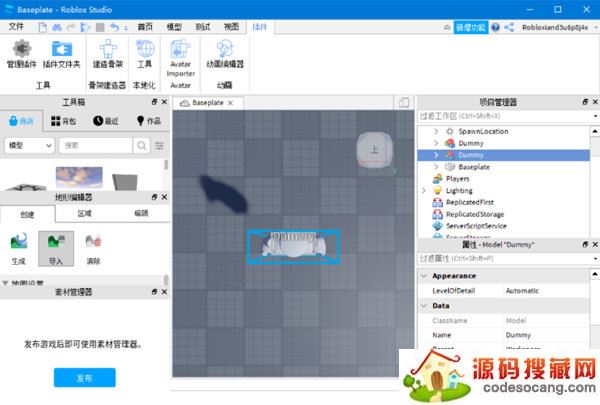Expand the first Dummy tree node
600x405 pixels.
coord(436,143)
